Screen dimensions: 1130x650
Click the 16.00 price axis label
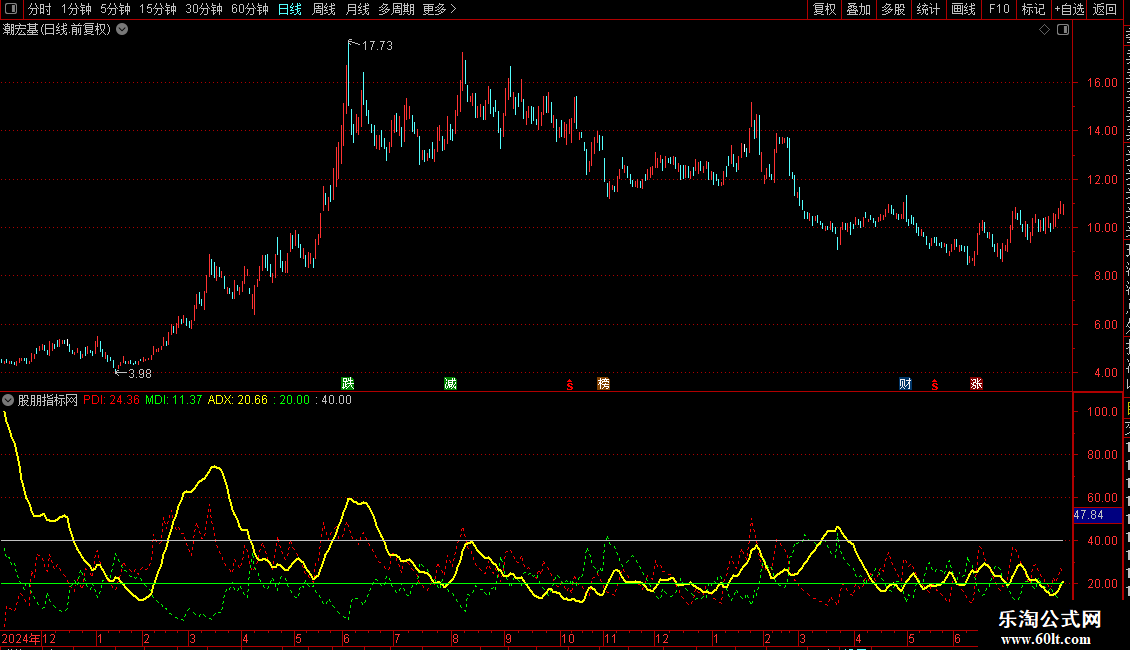pyautogui.click(x=1102, y=83)
